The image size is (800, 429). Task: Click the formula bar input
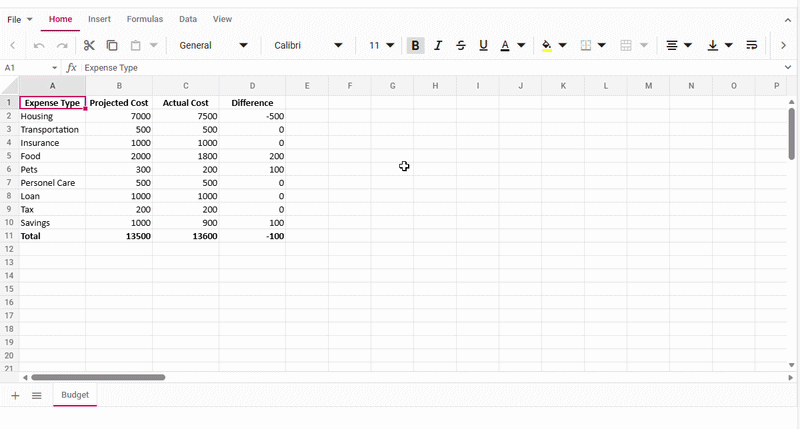(x=432, y=68)
